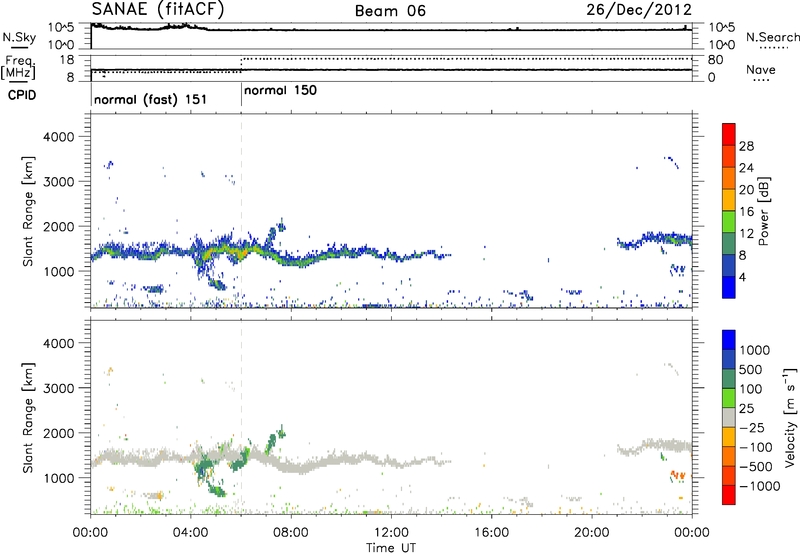Click the green velocity patch near 07:30 UT
The height and width of the screenshot is (554, 800).
pos(274,440)
